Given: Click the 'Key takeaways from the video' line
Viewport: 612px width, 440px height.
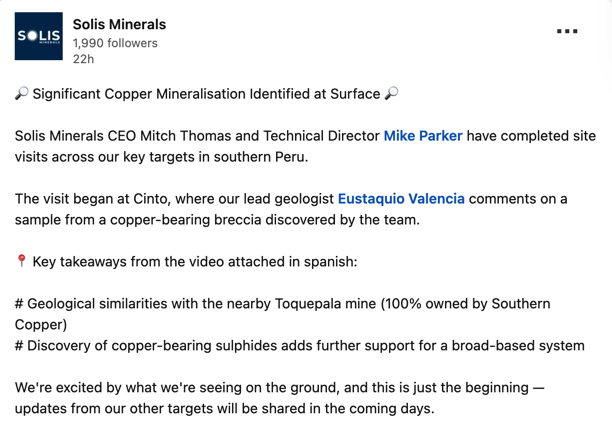Looking at the screenshot, I should pos(195,262).
